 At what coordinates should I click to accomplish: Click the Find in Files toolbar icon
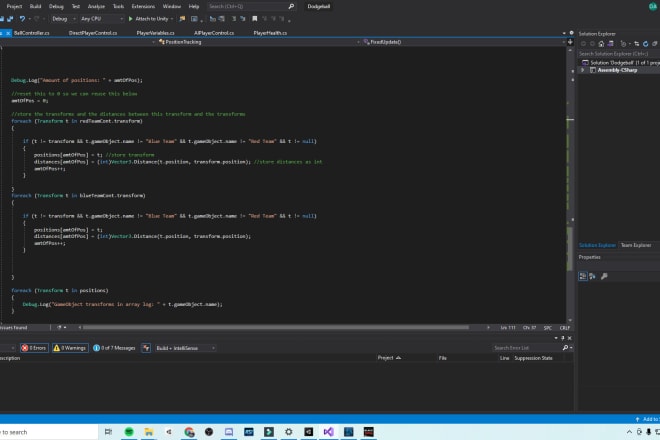182,19
